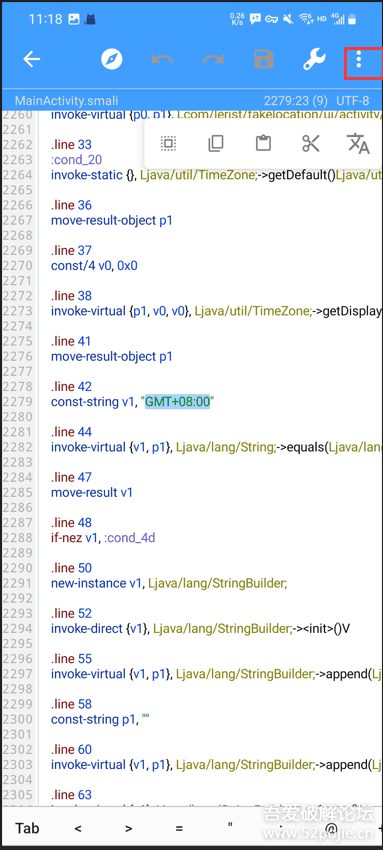This screenshot has height=850, width=383.
Task: Open the wrench tools icon
Action: 314,60
